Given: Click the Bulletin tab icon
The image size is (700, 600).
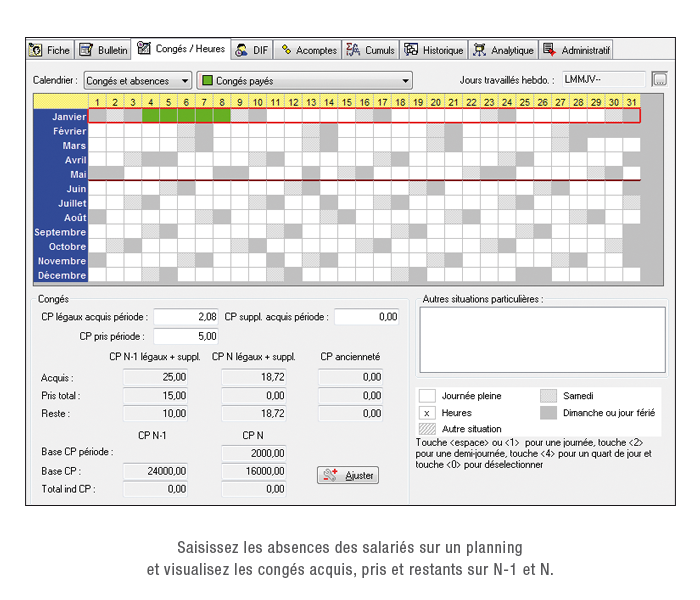Looking at the screenshot, I should pyautogui.click(x=86, y=50).
